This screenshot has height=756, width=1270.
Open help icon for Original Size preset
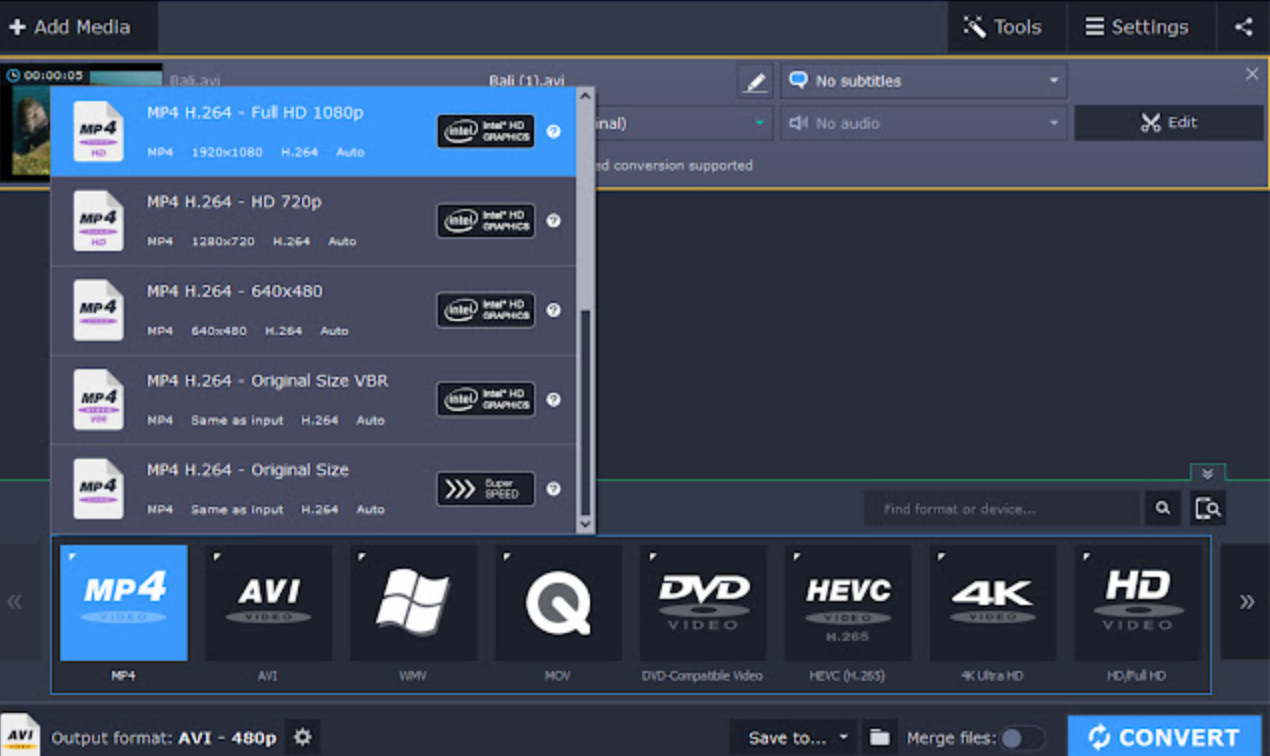(x=554, y=489)
